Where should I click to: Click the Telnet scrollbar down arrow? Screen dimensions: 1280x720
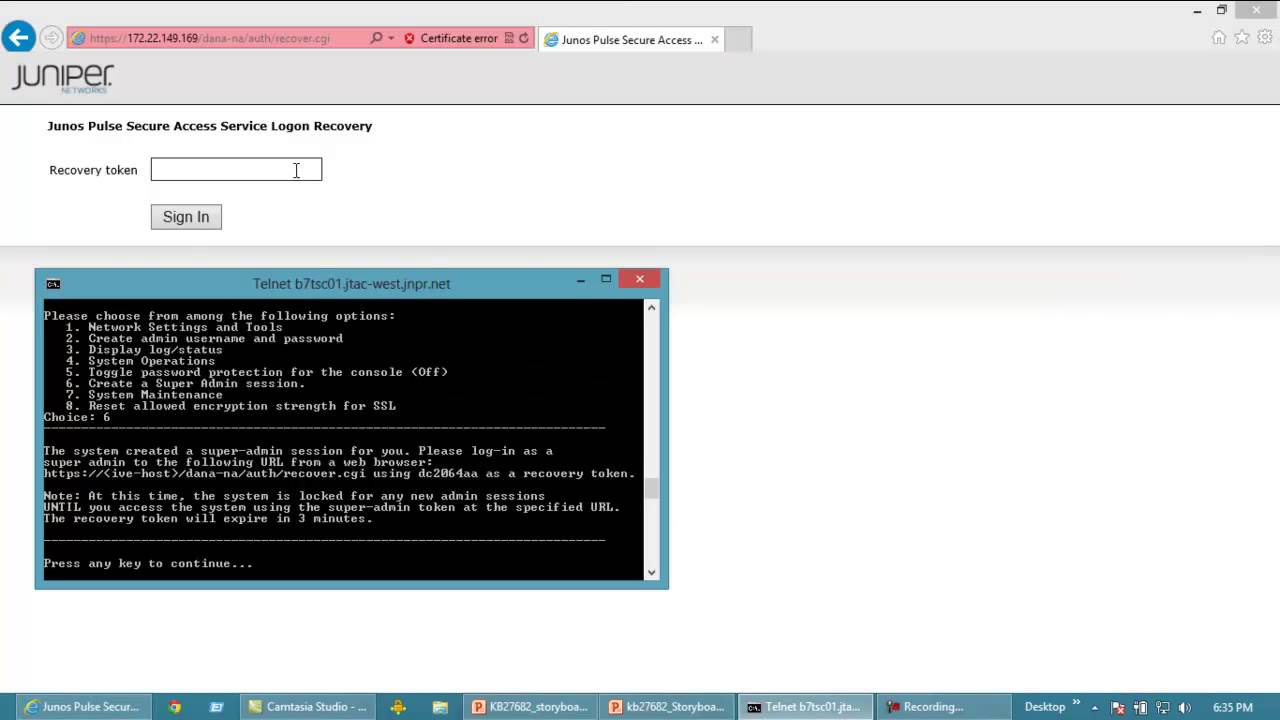pos(652,572)
